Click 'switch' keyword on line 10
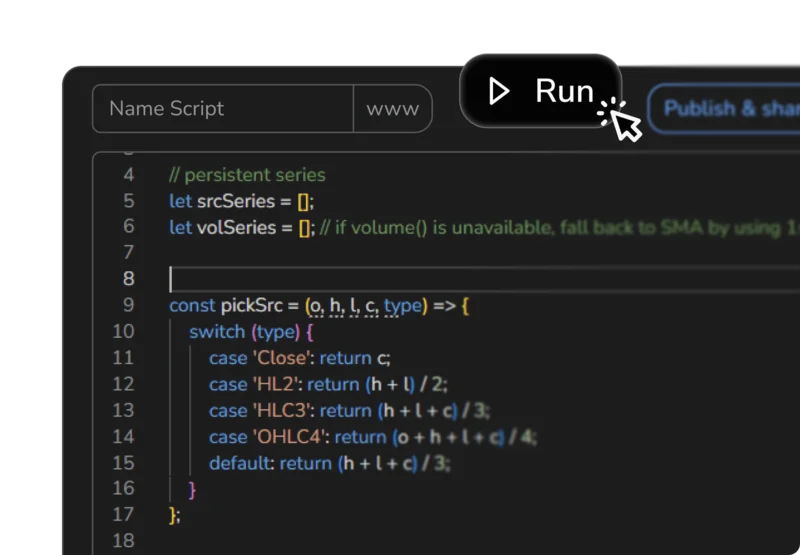The image size is (800, 555). coord(217,332)
